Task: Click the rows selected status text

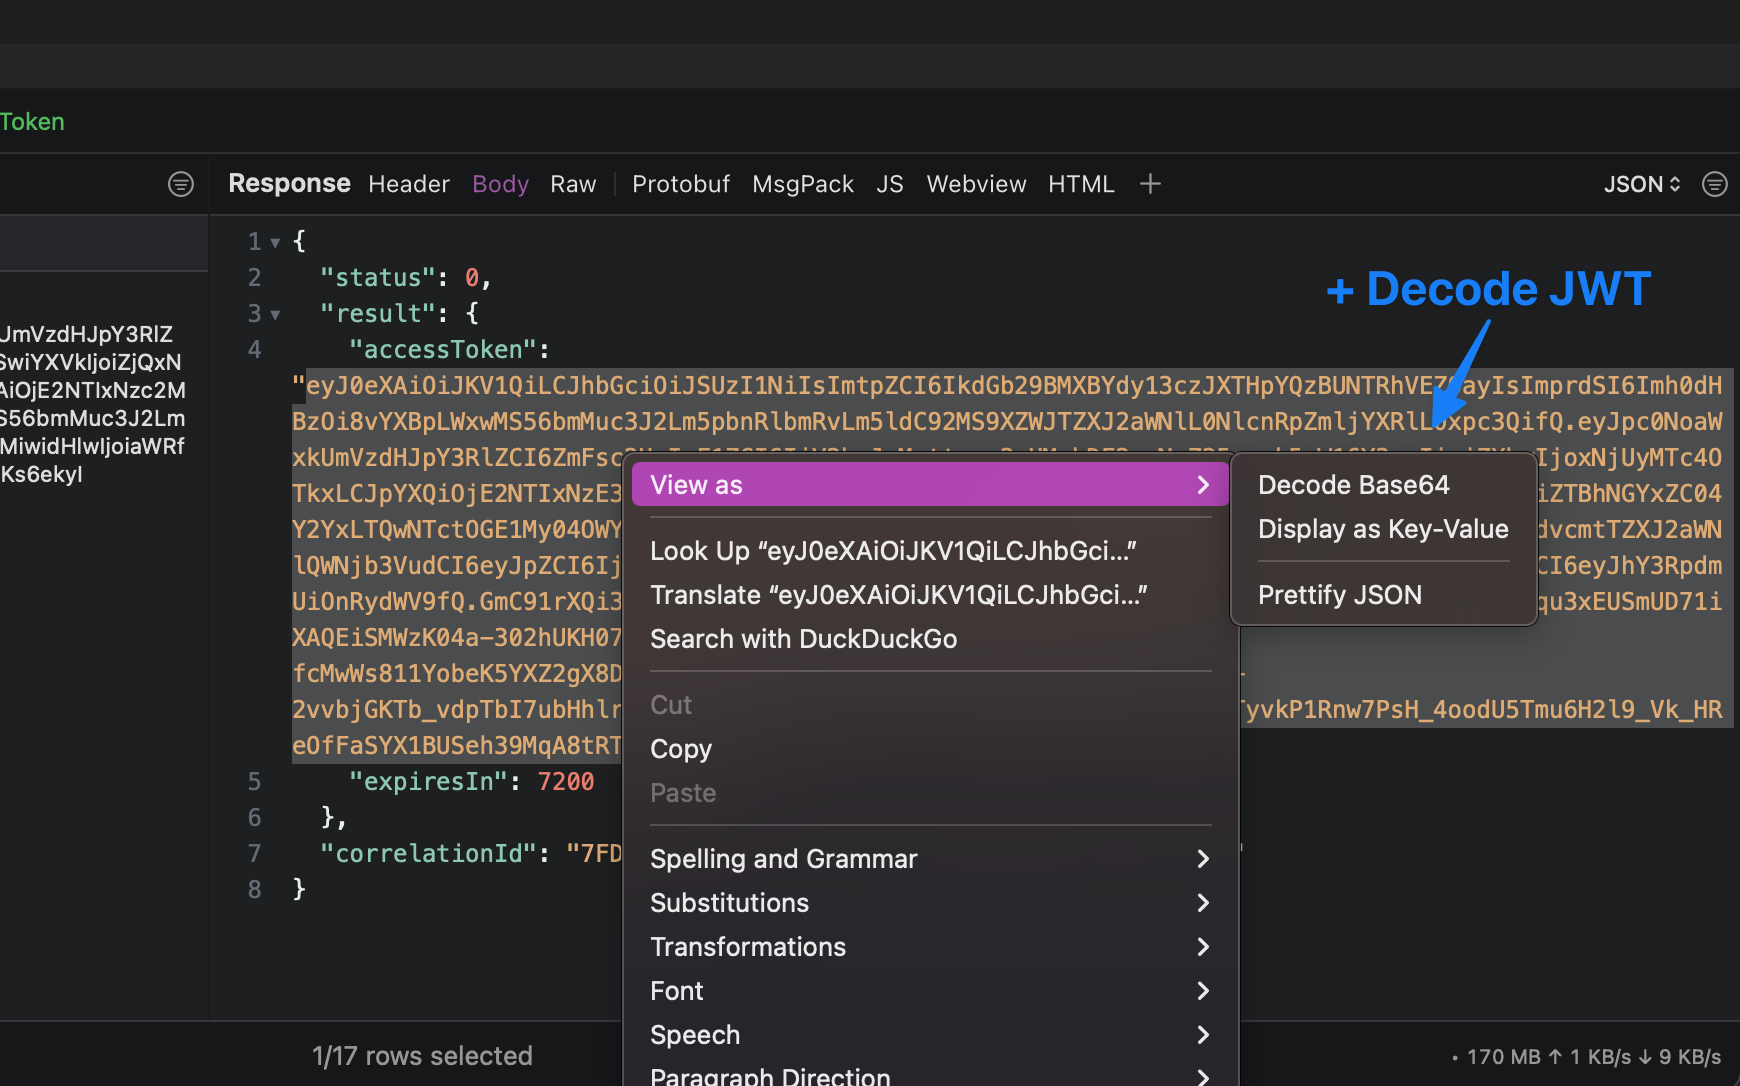Action: click(422, 1056)
